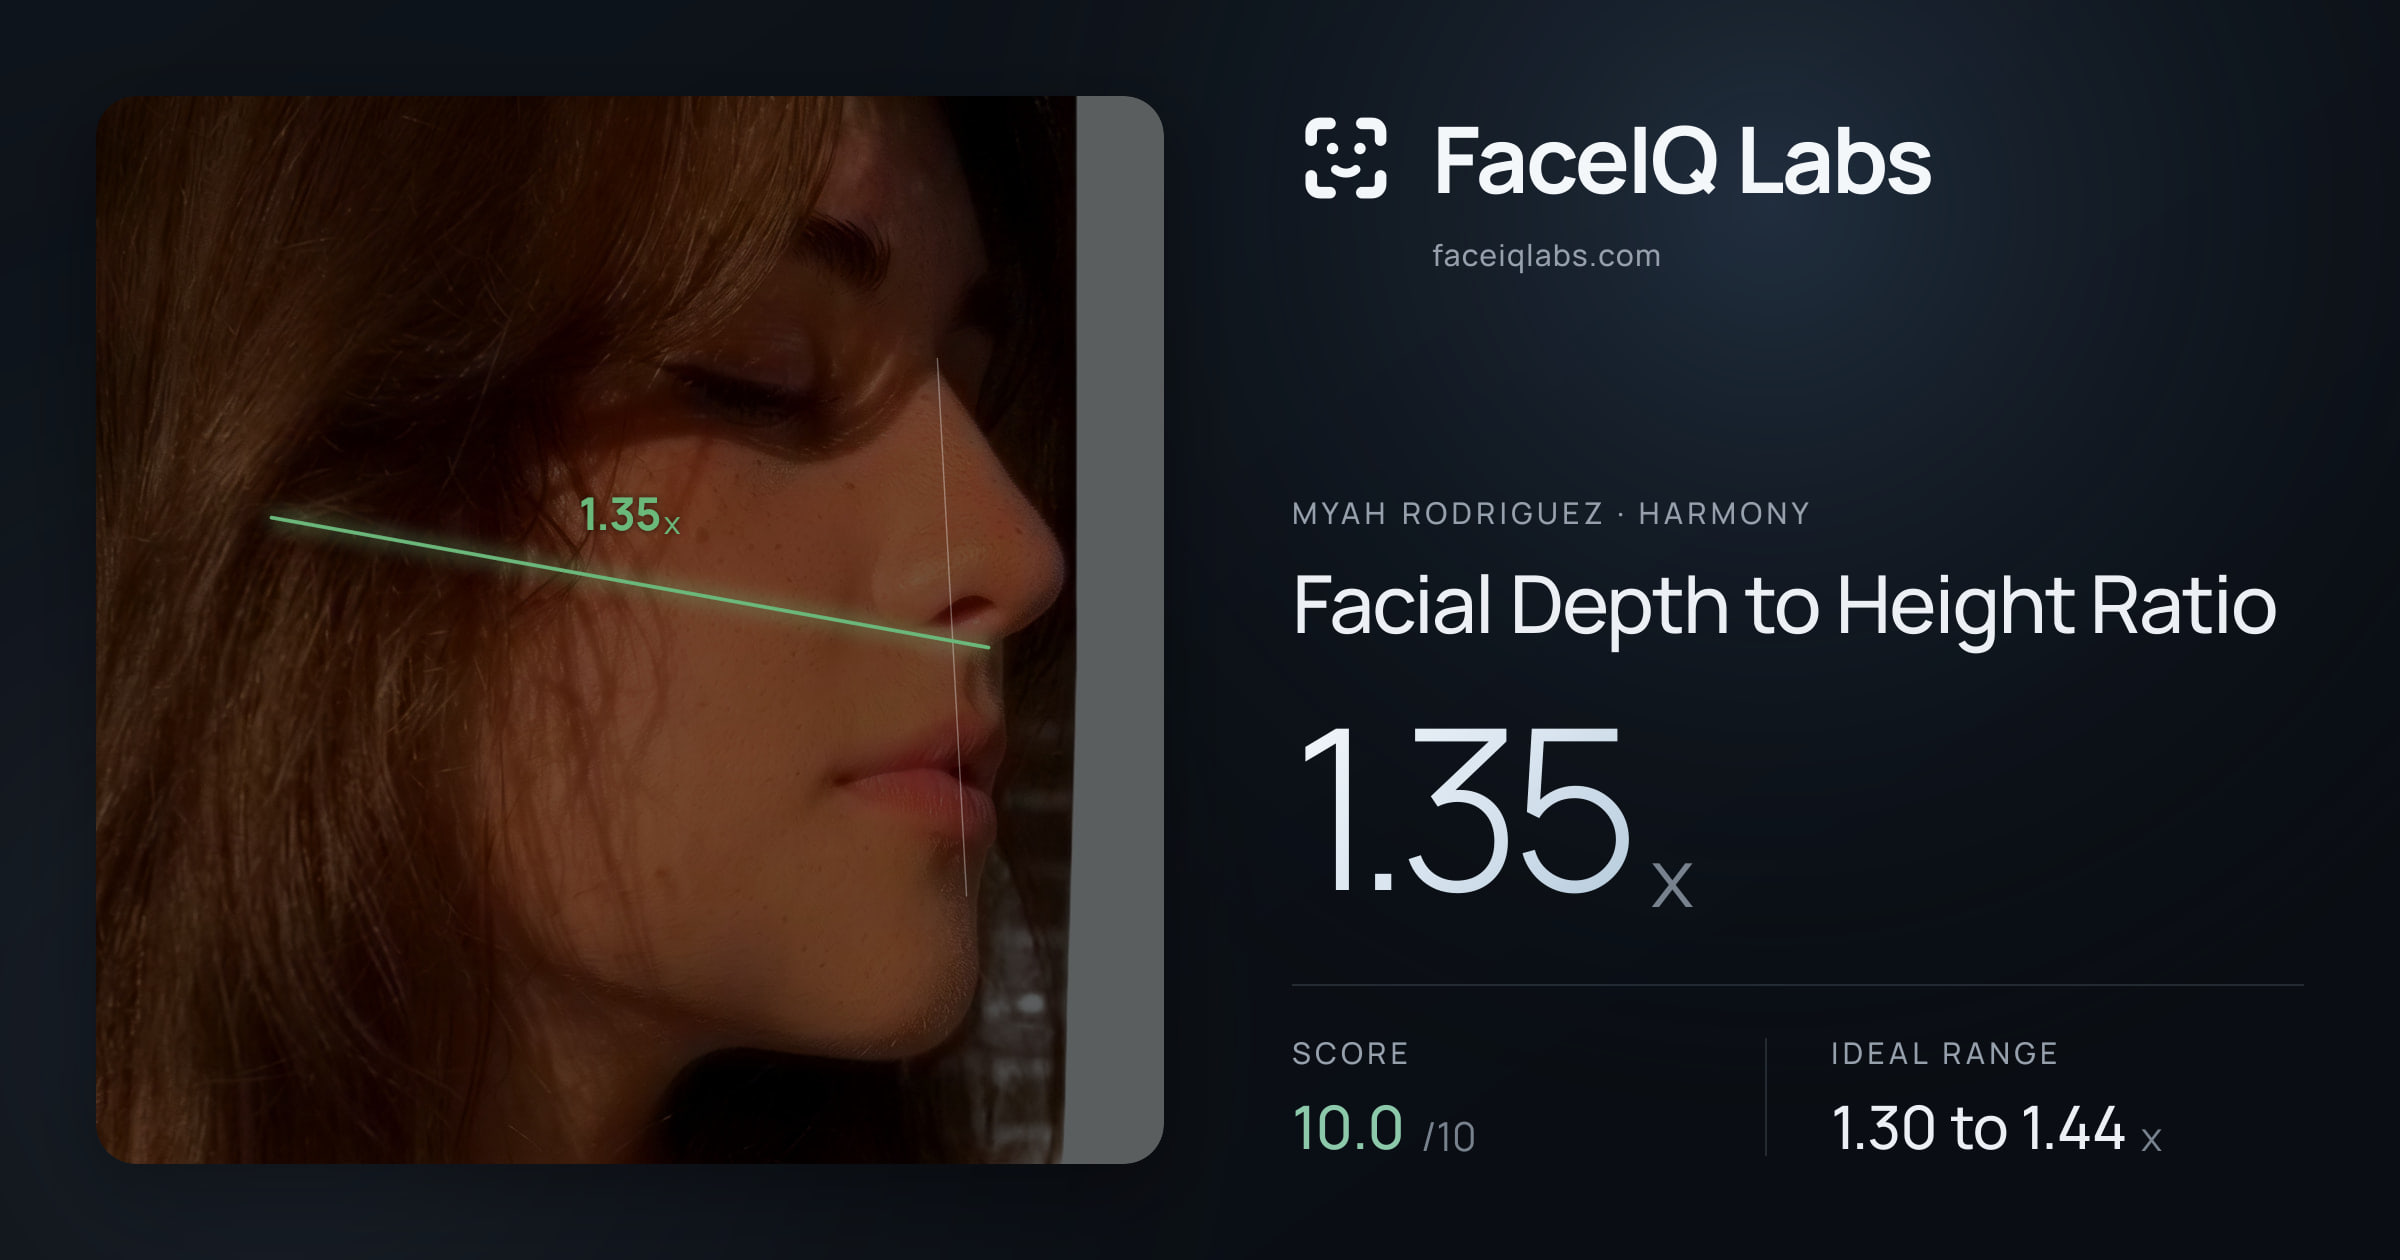Click the IDEAL RANGE heading

click(x=1944, y=1053)
